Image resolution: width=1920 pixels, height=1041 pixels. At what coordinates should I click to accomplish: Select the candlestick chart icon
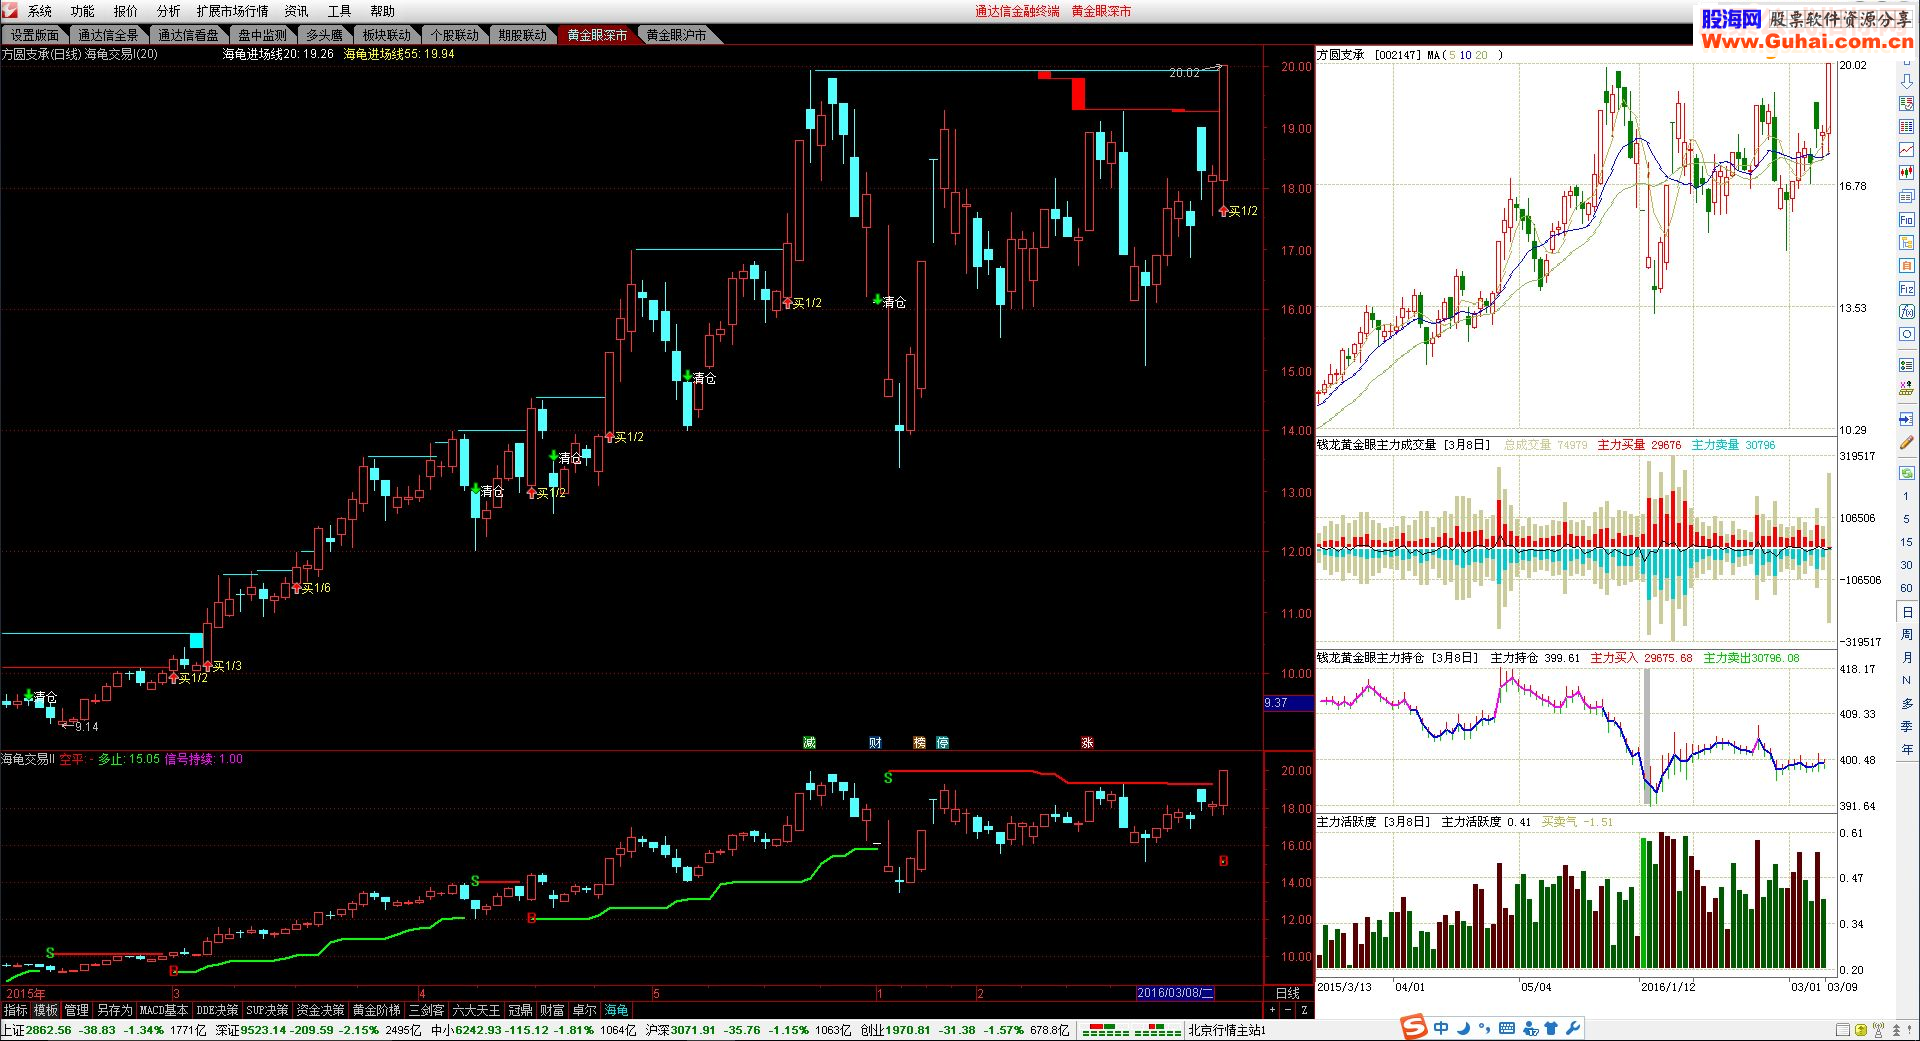(1906, 173)
